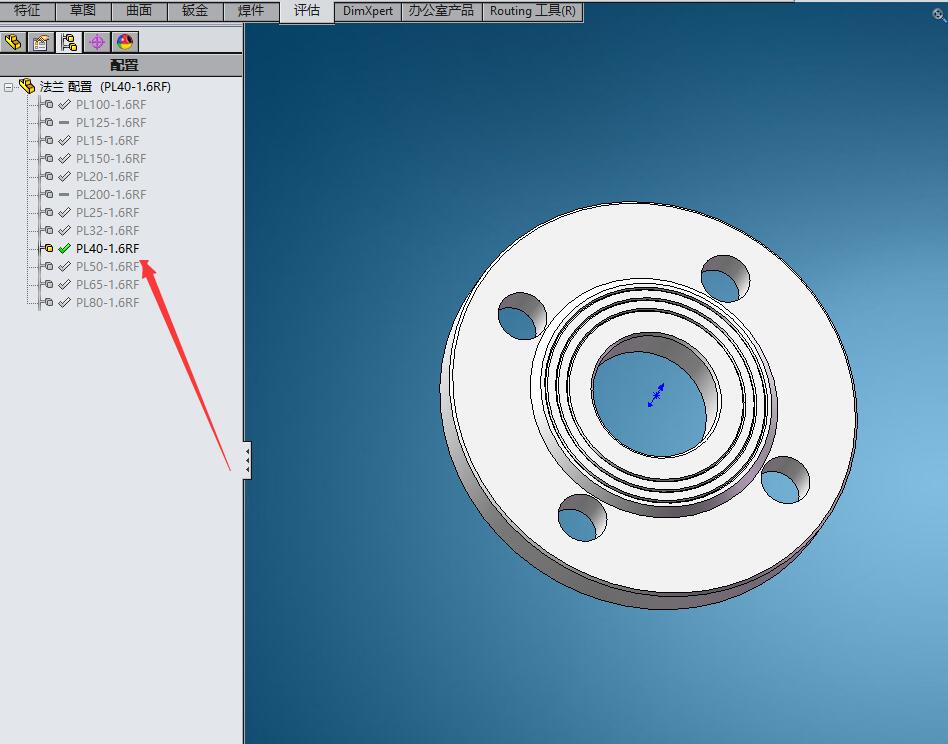Click the view orientation icon at top right
Screen dimensions: 948x744
click(940, 15)
